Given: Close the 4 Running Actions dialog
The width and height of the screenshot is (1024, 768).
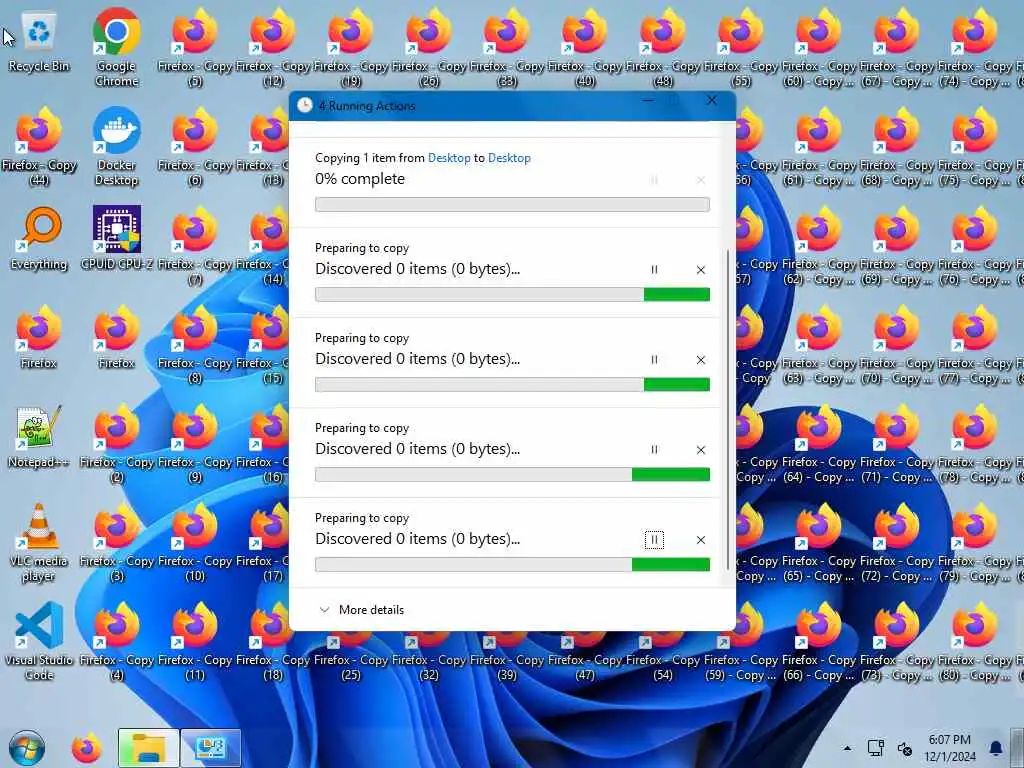Looking at the screenshot, I should [712, 101].
